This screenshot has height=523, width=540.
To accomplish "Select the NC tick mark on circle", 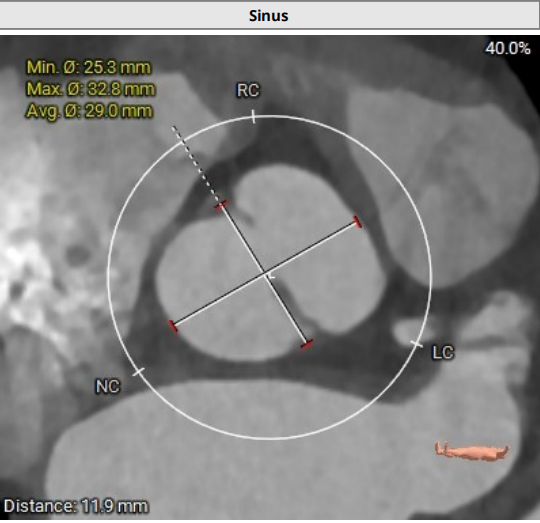I will 139,372.
